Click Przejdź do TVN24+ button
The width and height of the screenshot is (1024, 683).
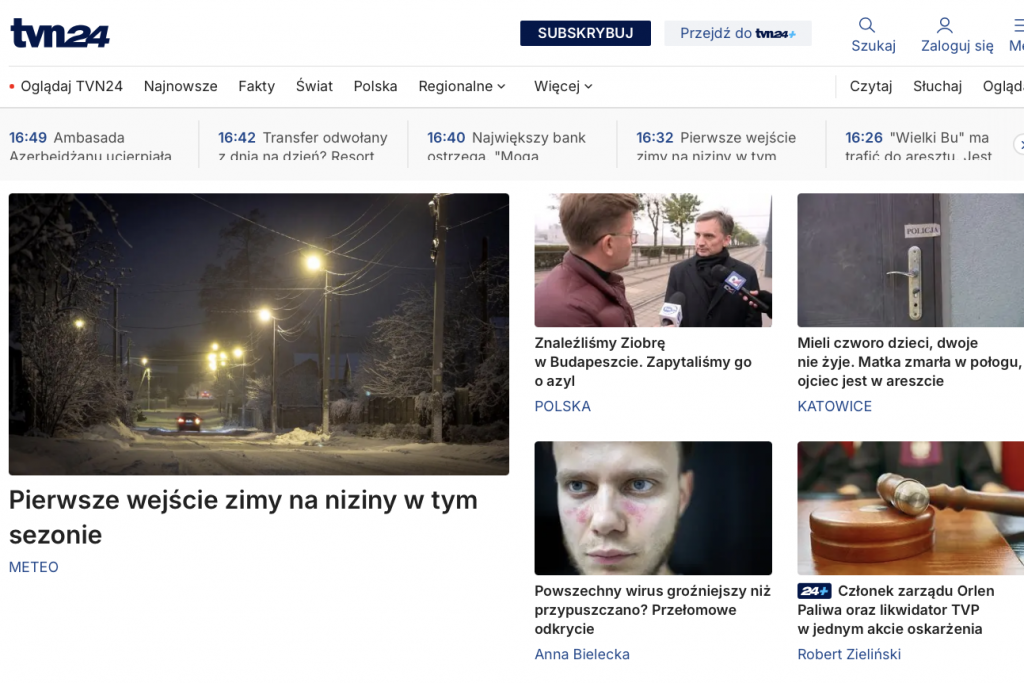[738, 33]
